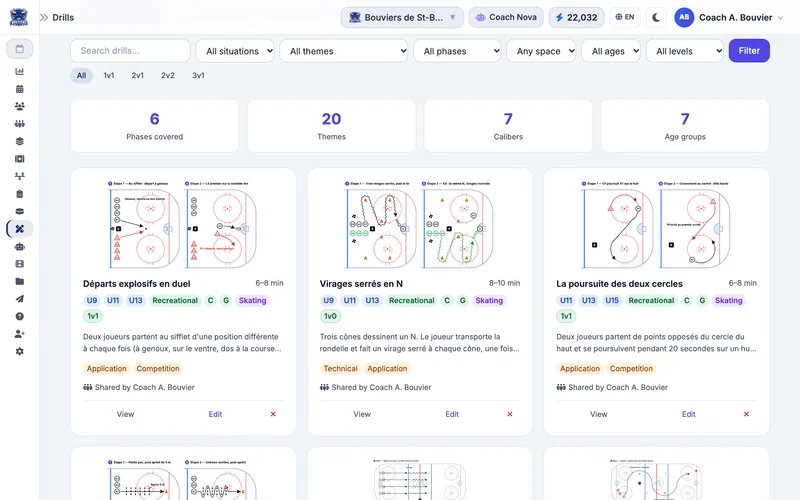Viewport: 800px width, 500px height.
Task: Click the 7 Calibers stat card
Action: pyautogui.click(x=508, y=126)
